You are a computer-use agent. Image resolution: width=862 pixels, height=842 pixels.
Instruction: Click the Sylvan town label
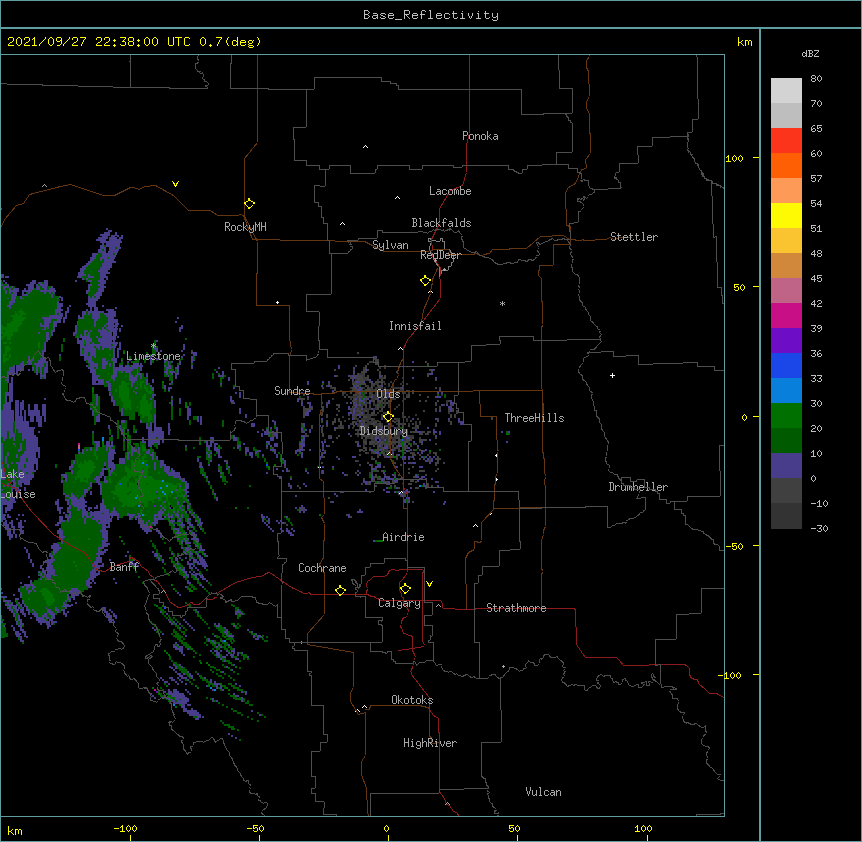point(390,245)
